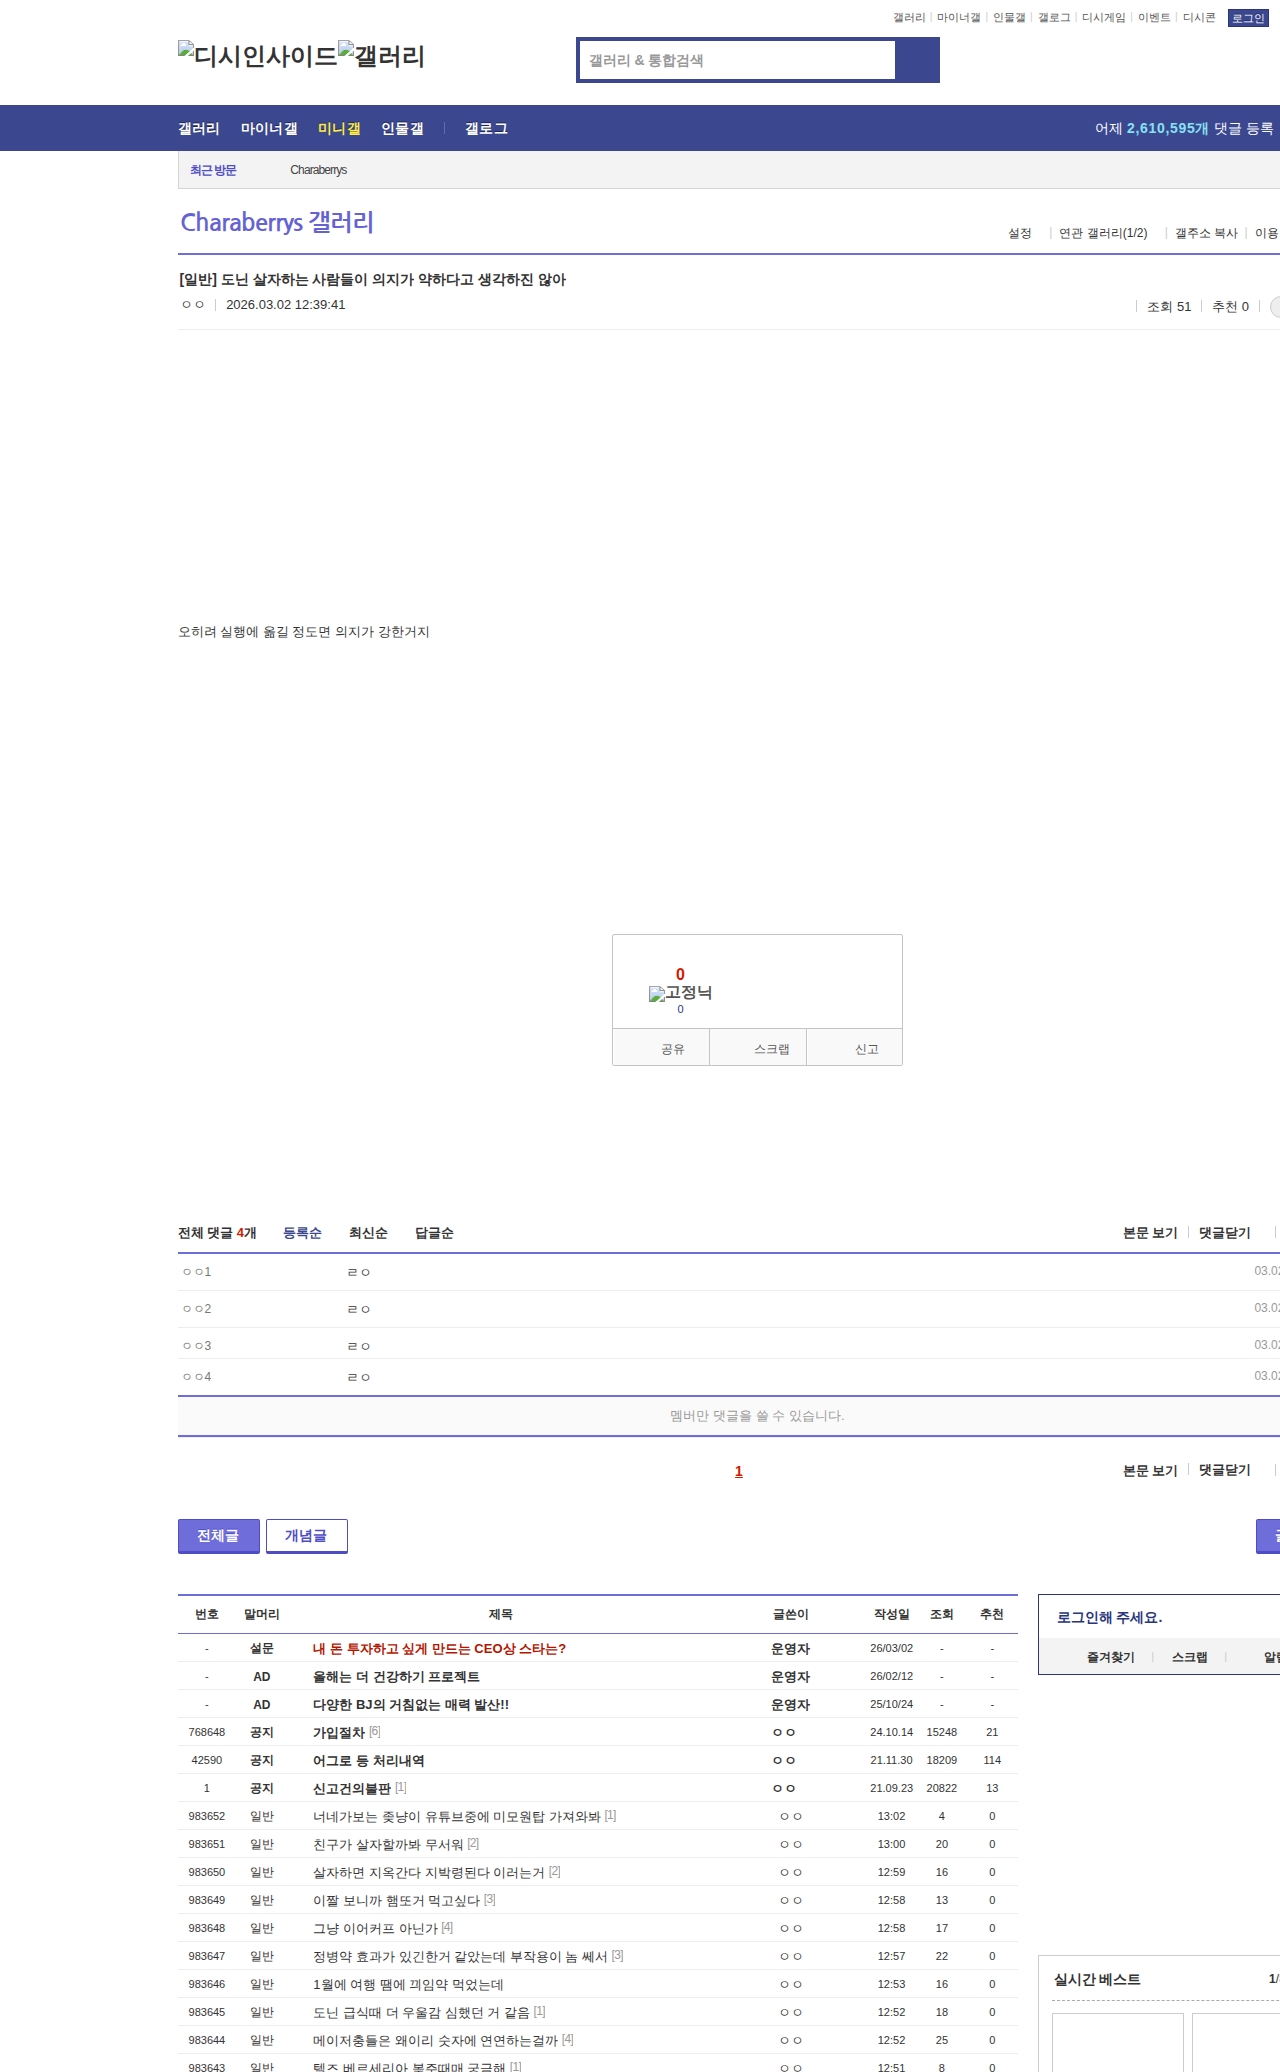Click 스크랩 between 공유 and 신고
This screenshot has width=1280, height=2072.
coord(771,1049)
